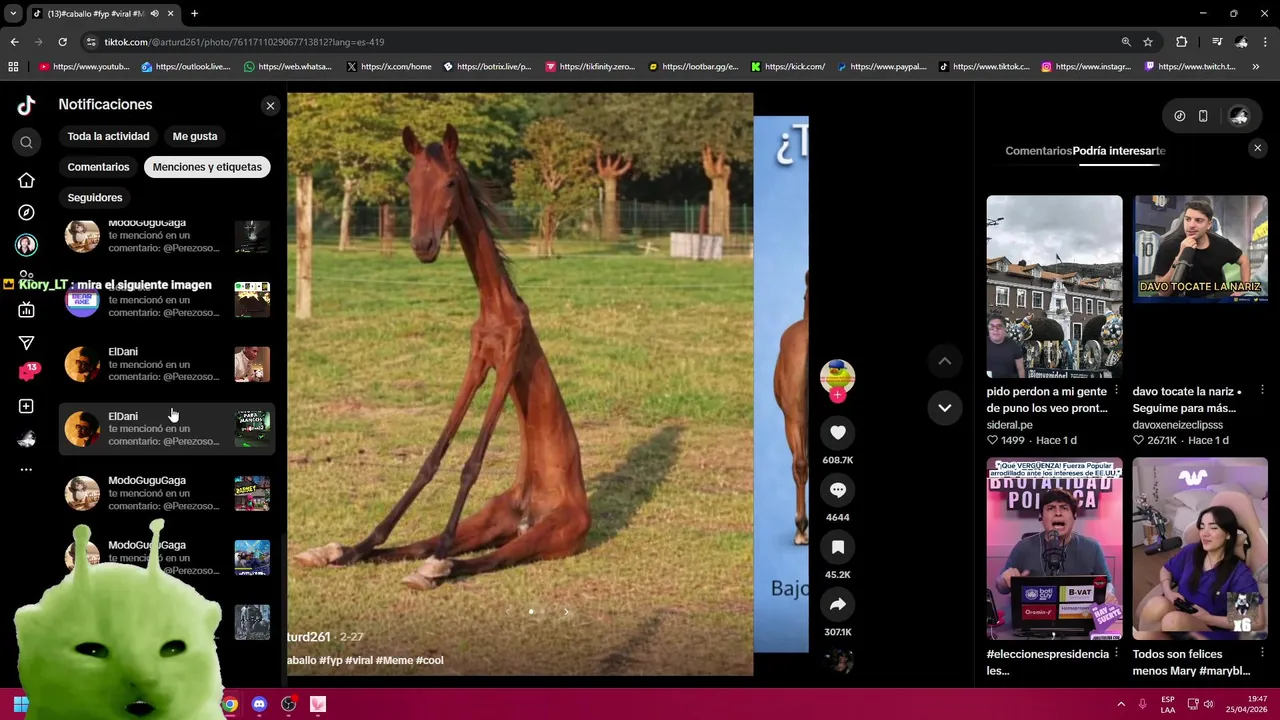Open the Twitch bookmark
Viewport: 1280px width, 720px height.
[x=1190, y=67]
